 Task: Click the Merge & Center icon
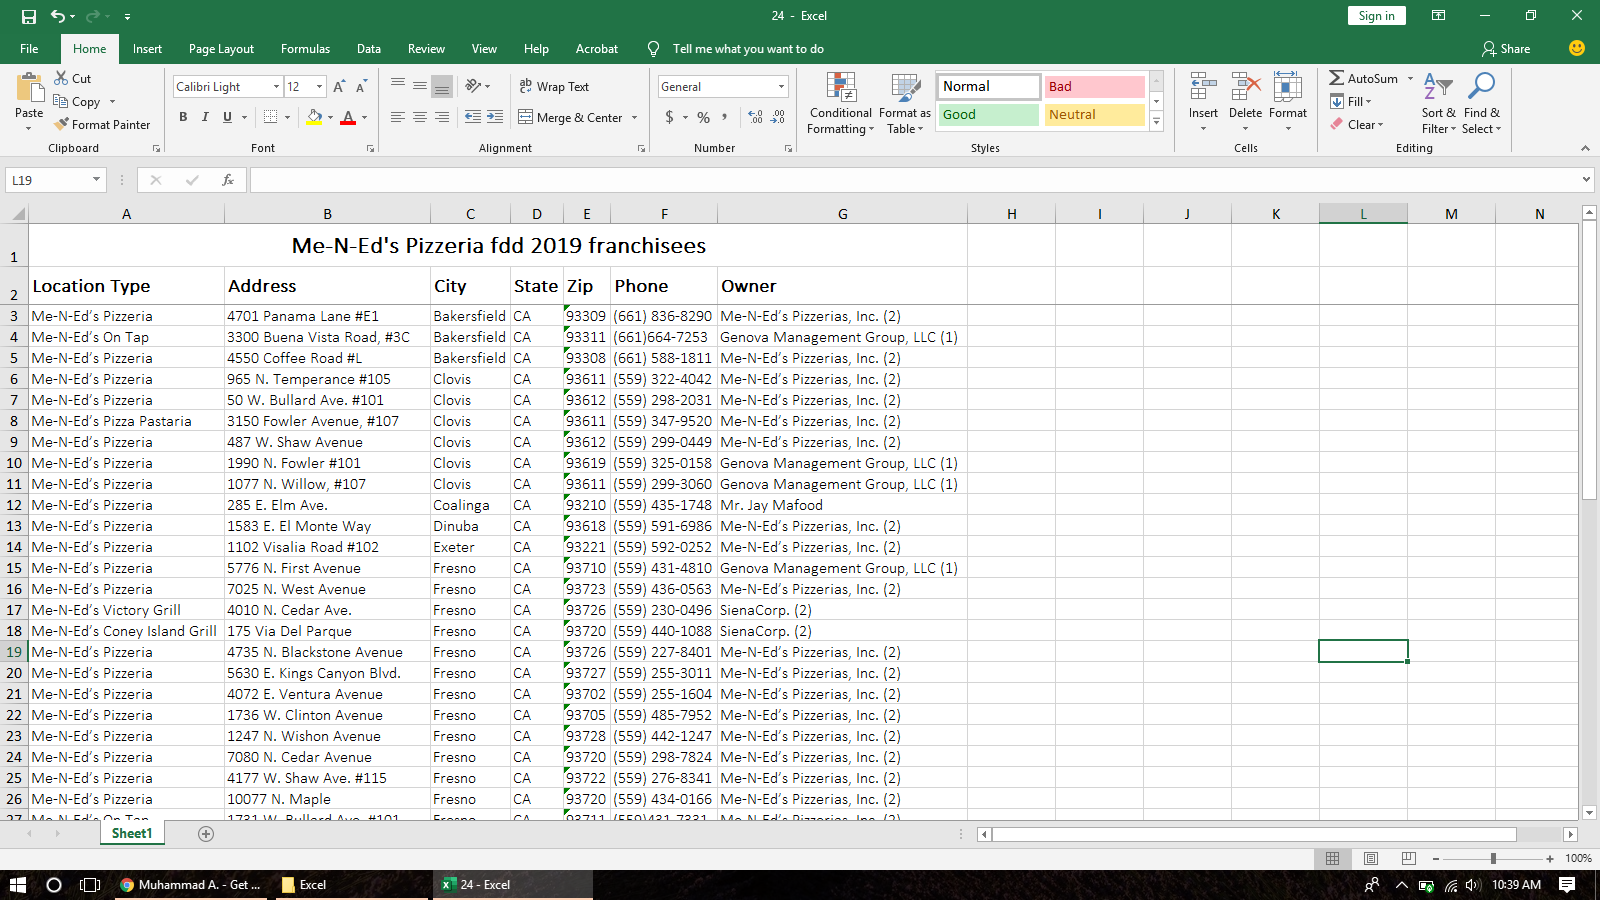click(x=527, y=117)
